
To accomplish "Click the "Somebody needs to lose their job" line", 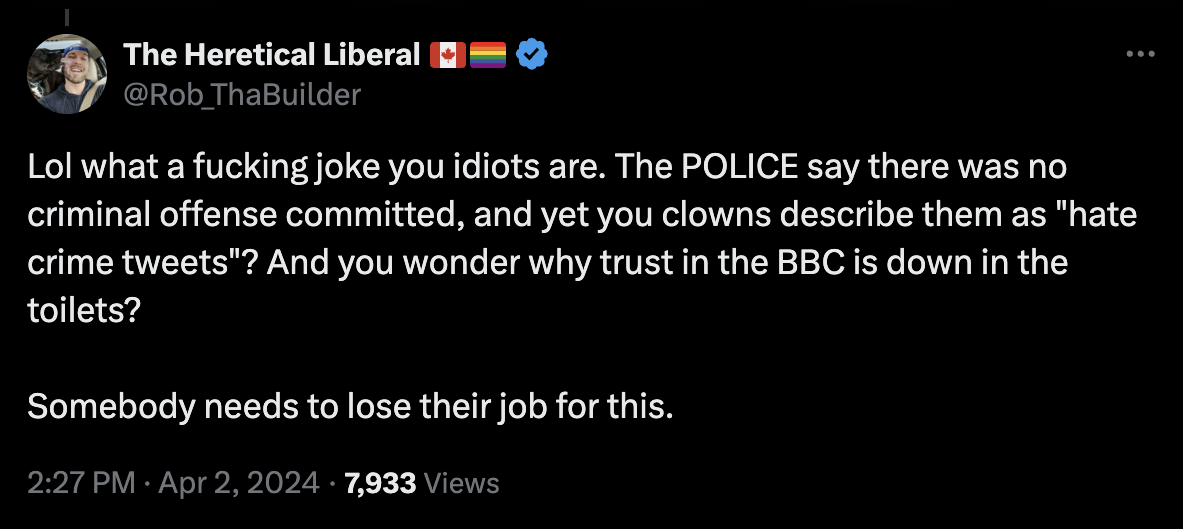I will pos(349,407).
